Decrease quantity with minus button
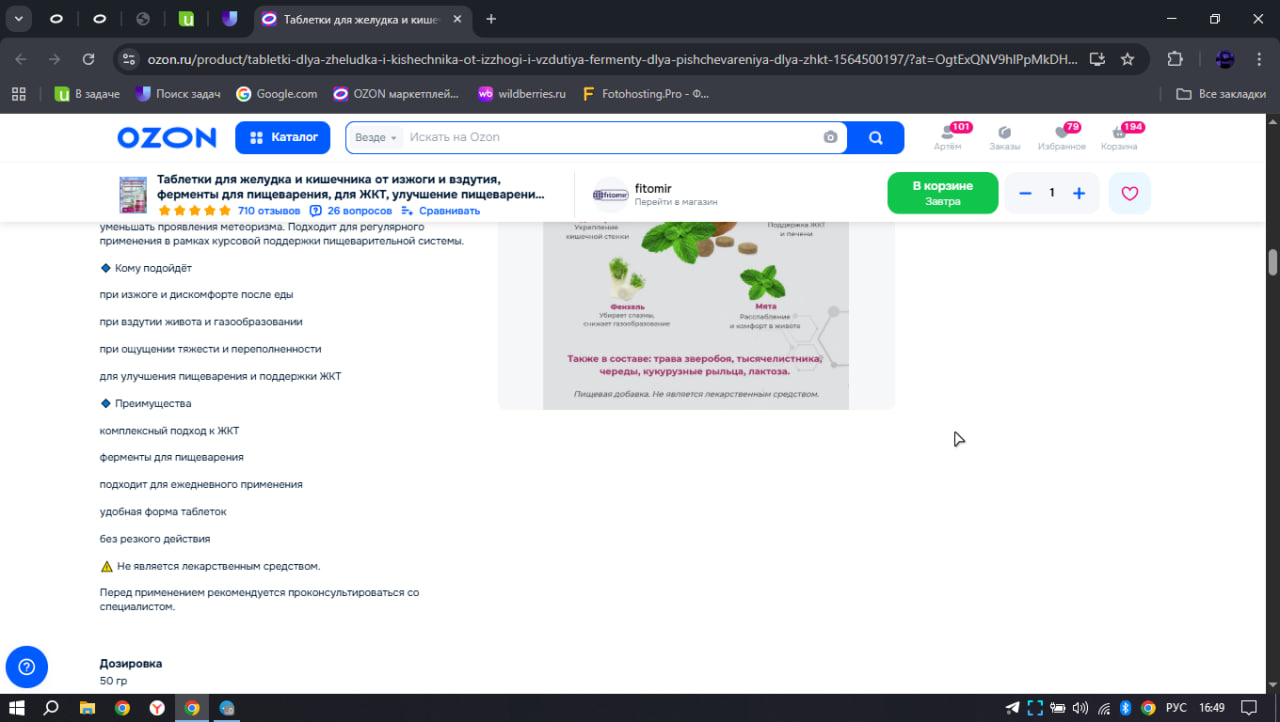Image resolution: width=1280 pixels, height=722 pixels. [1025, 193]
